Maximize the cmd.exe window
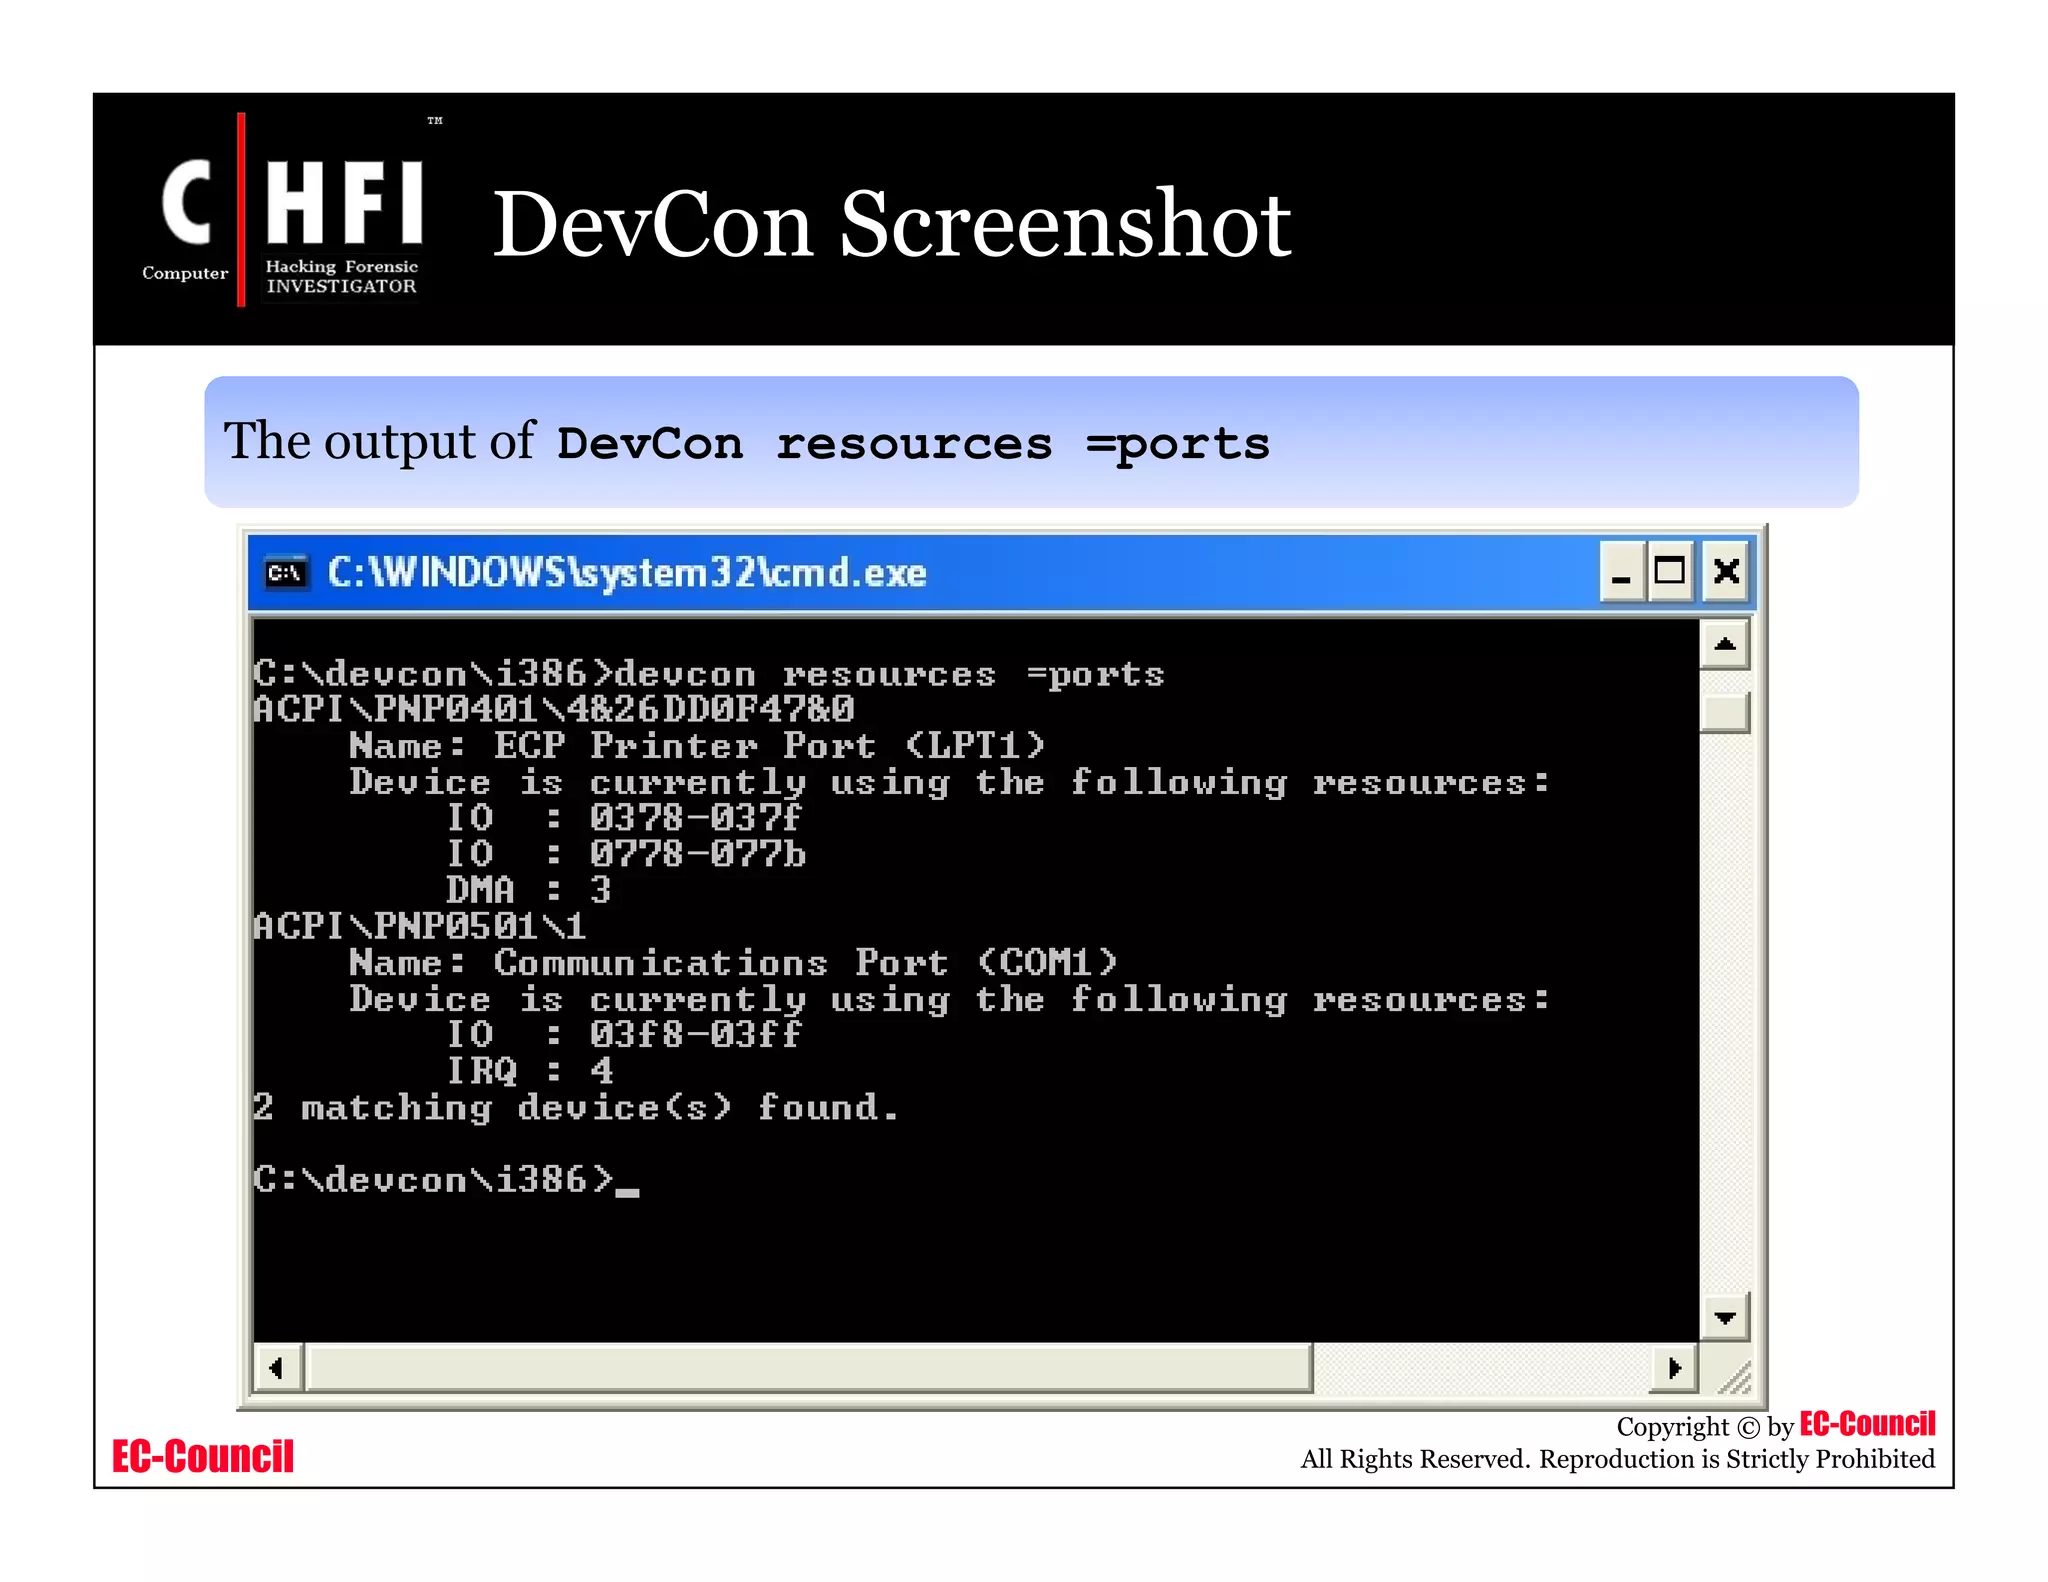 (1670, 572)
